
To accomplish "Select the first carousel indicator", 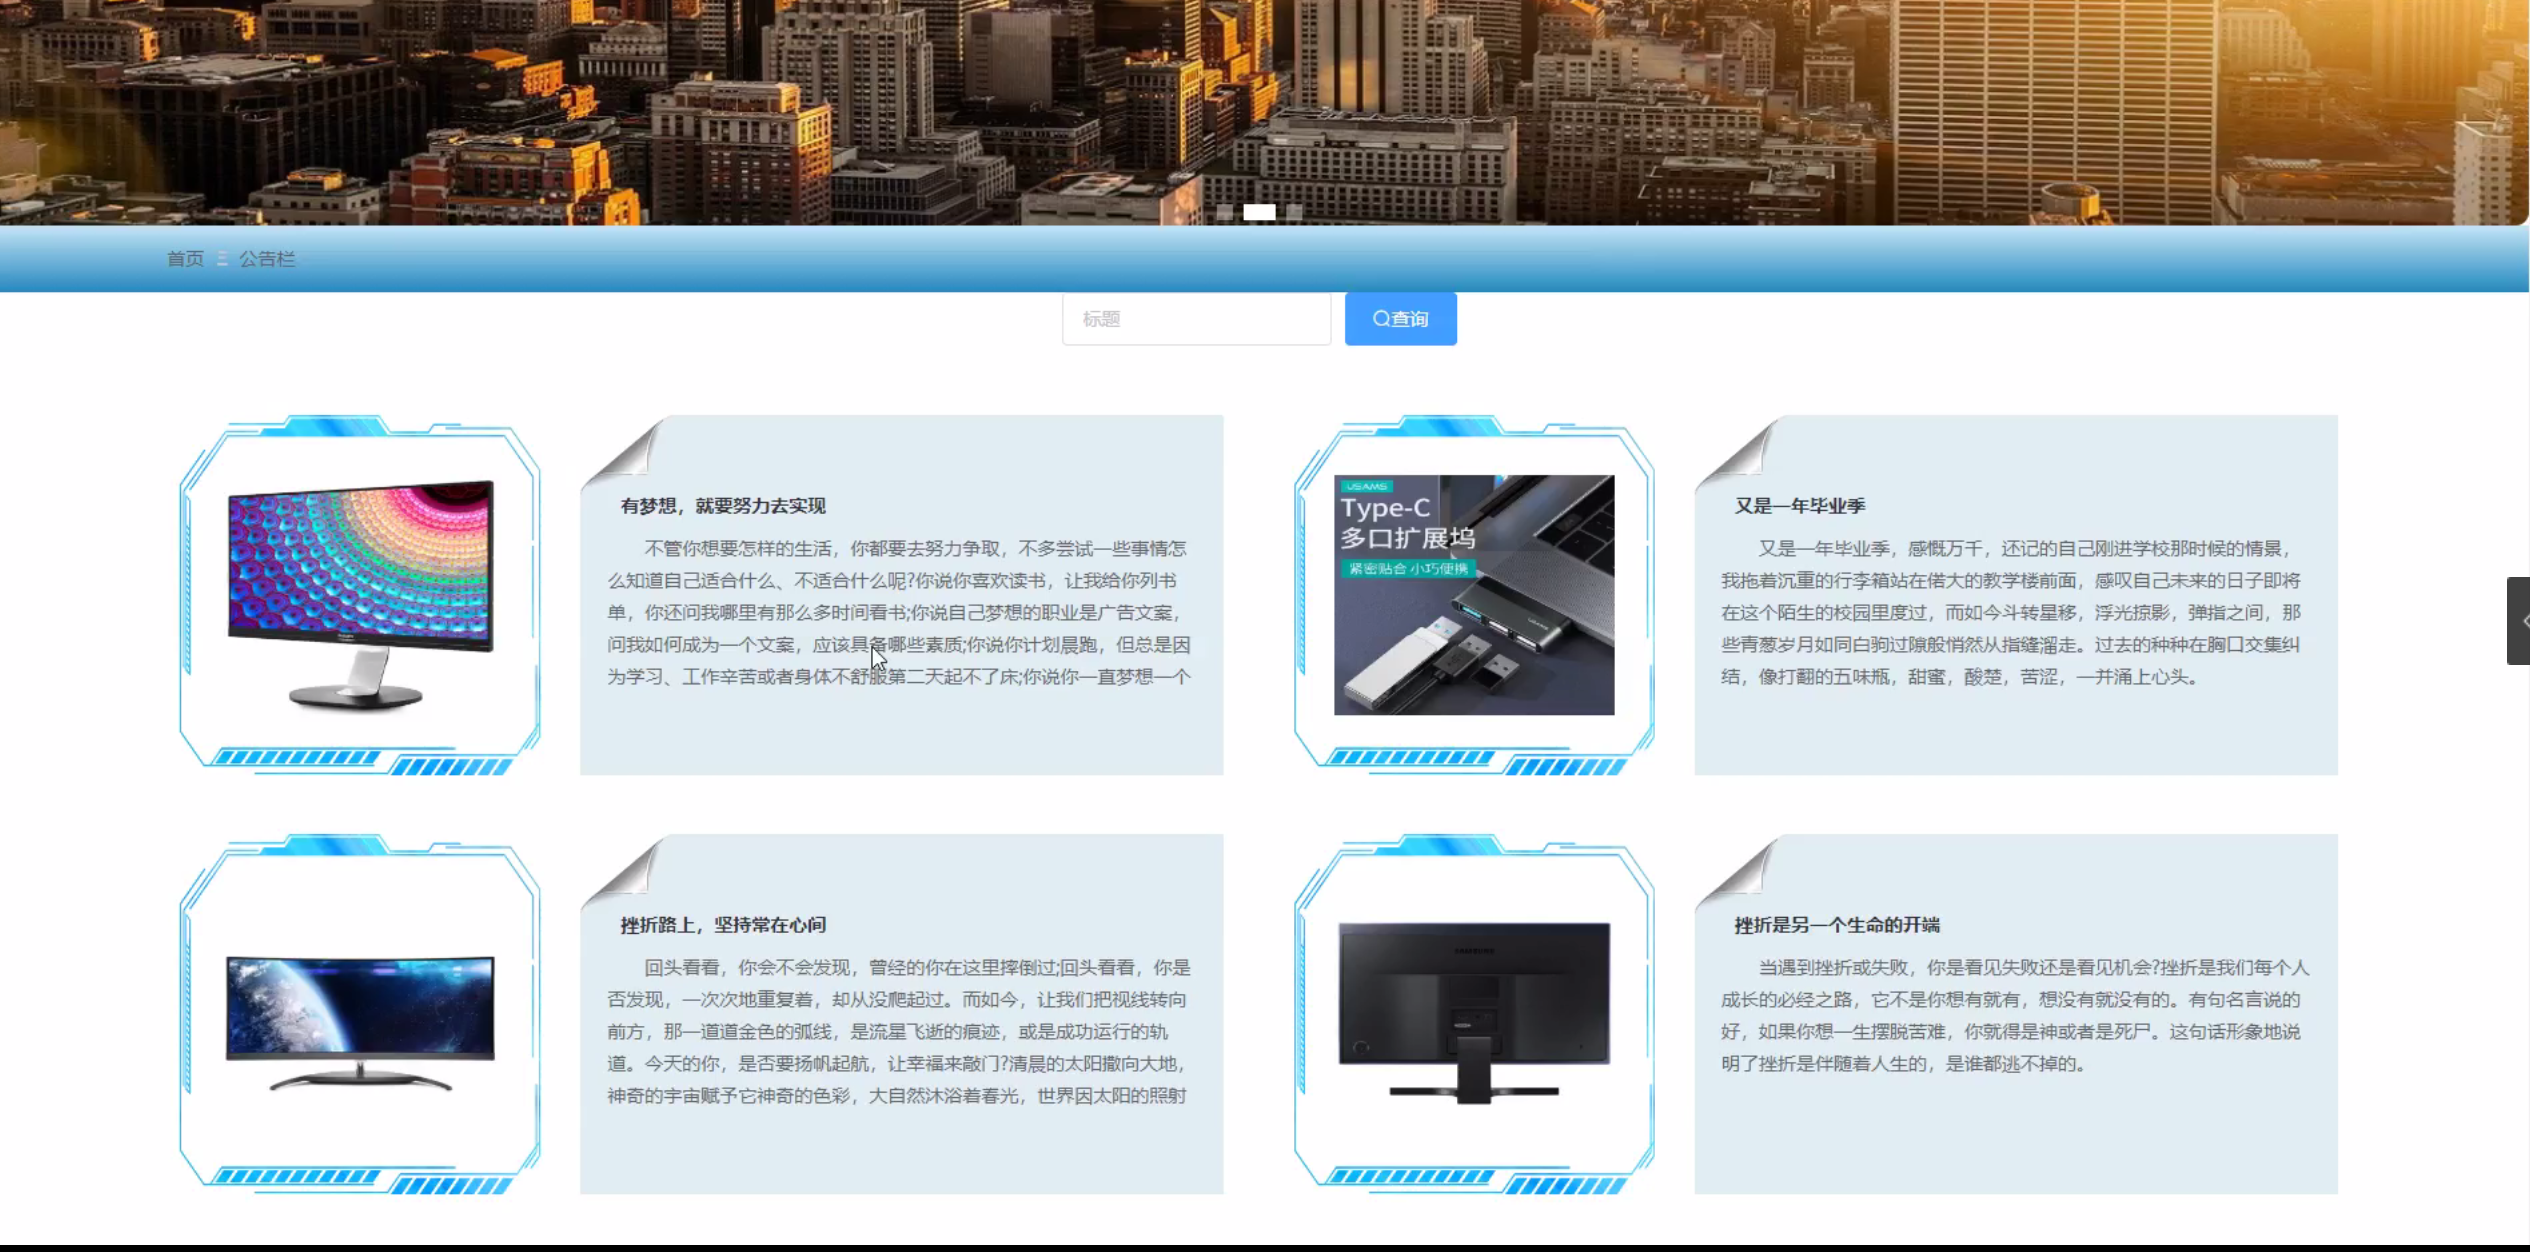I will tap(1224, 212).
